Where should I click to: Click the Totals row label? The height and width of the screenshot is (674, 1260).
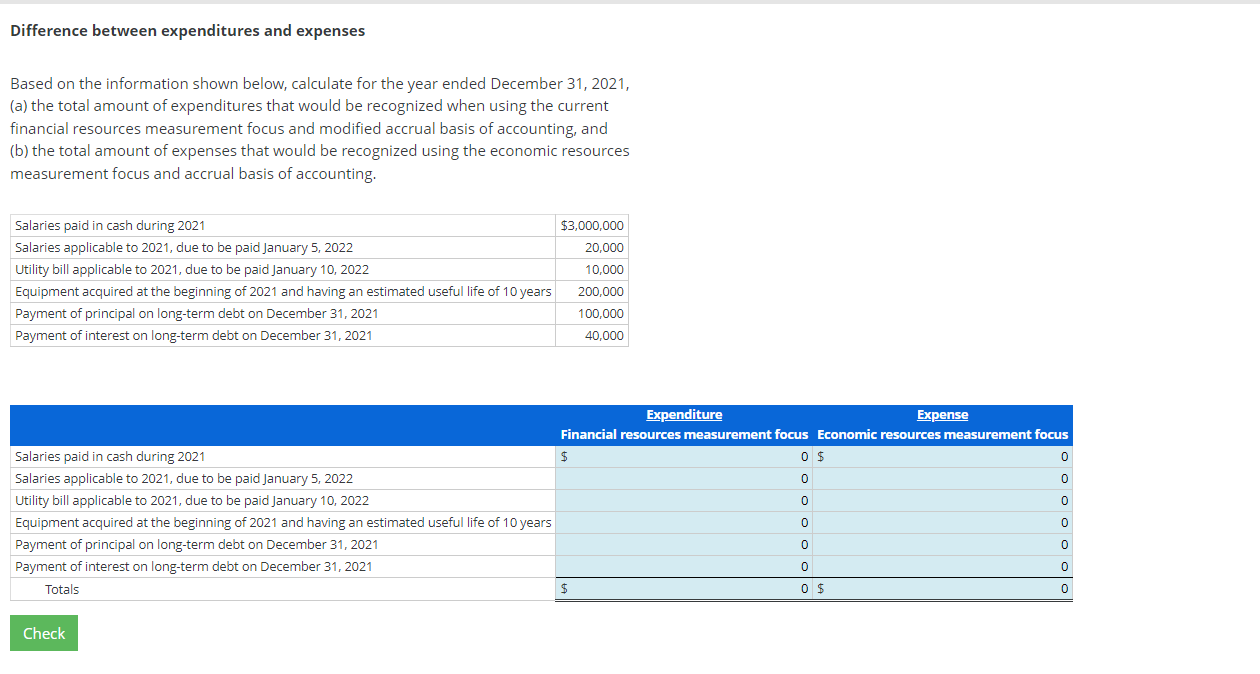pyautogui.click(x=62, y=590)
